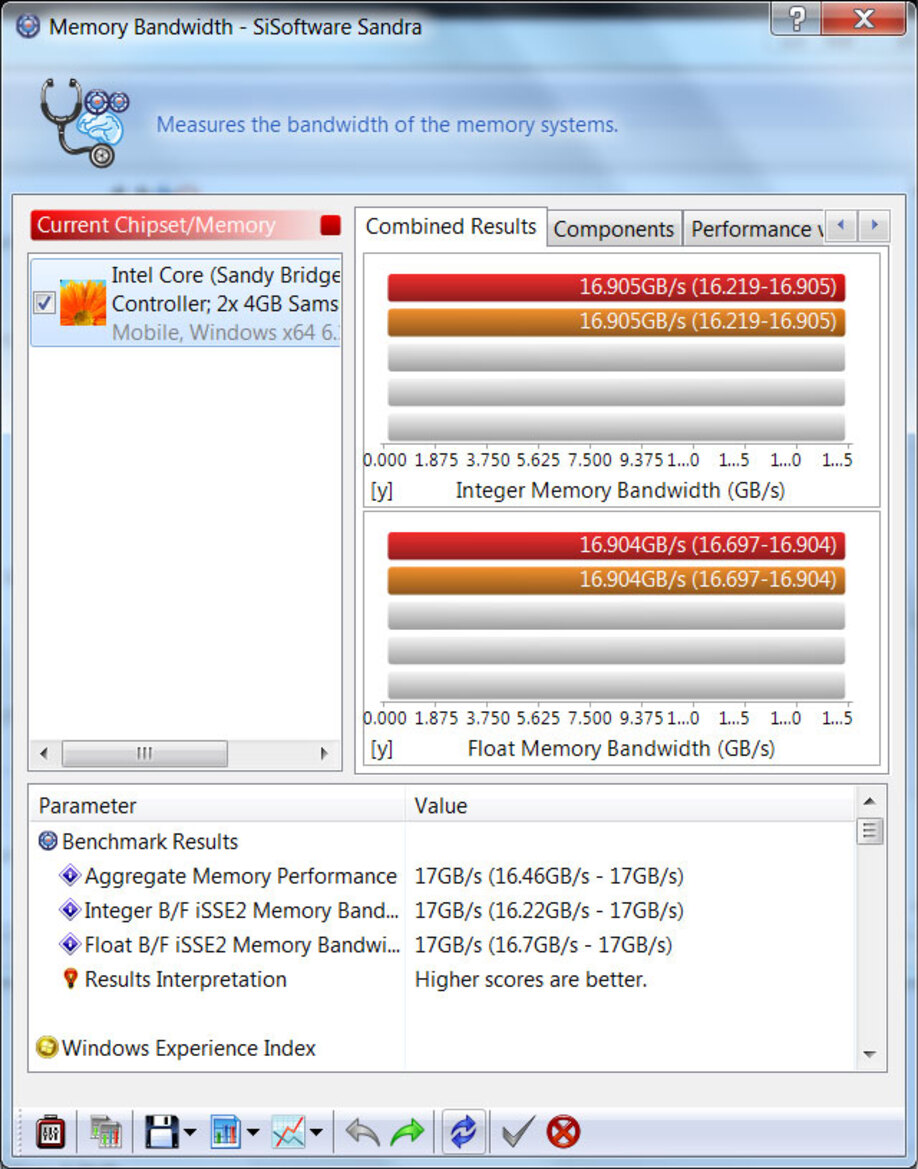Click the lightbulb icon beside Results Interpretation
This screenshot has height=1169, width=918.
pos(70,978)
